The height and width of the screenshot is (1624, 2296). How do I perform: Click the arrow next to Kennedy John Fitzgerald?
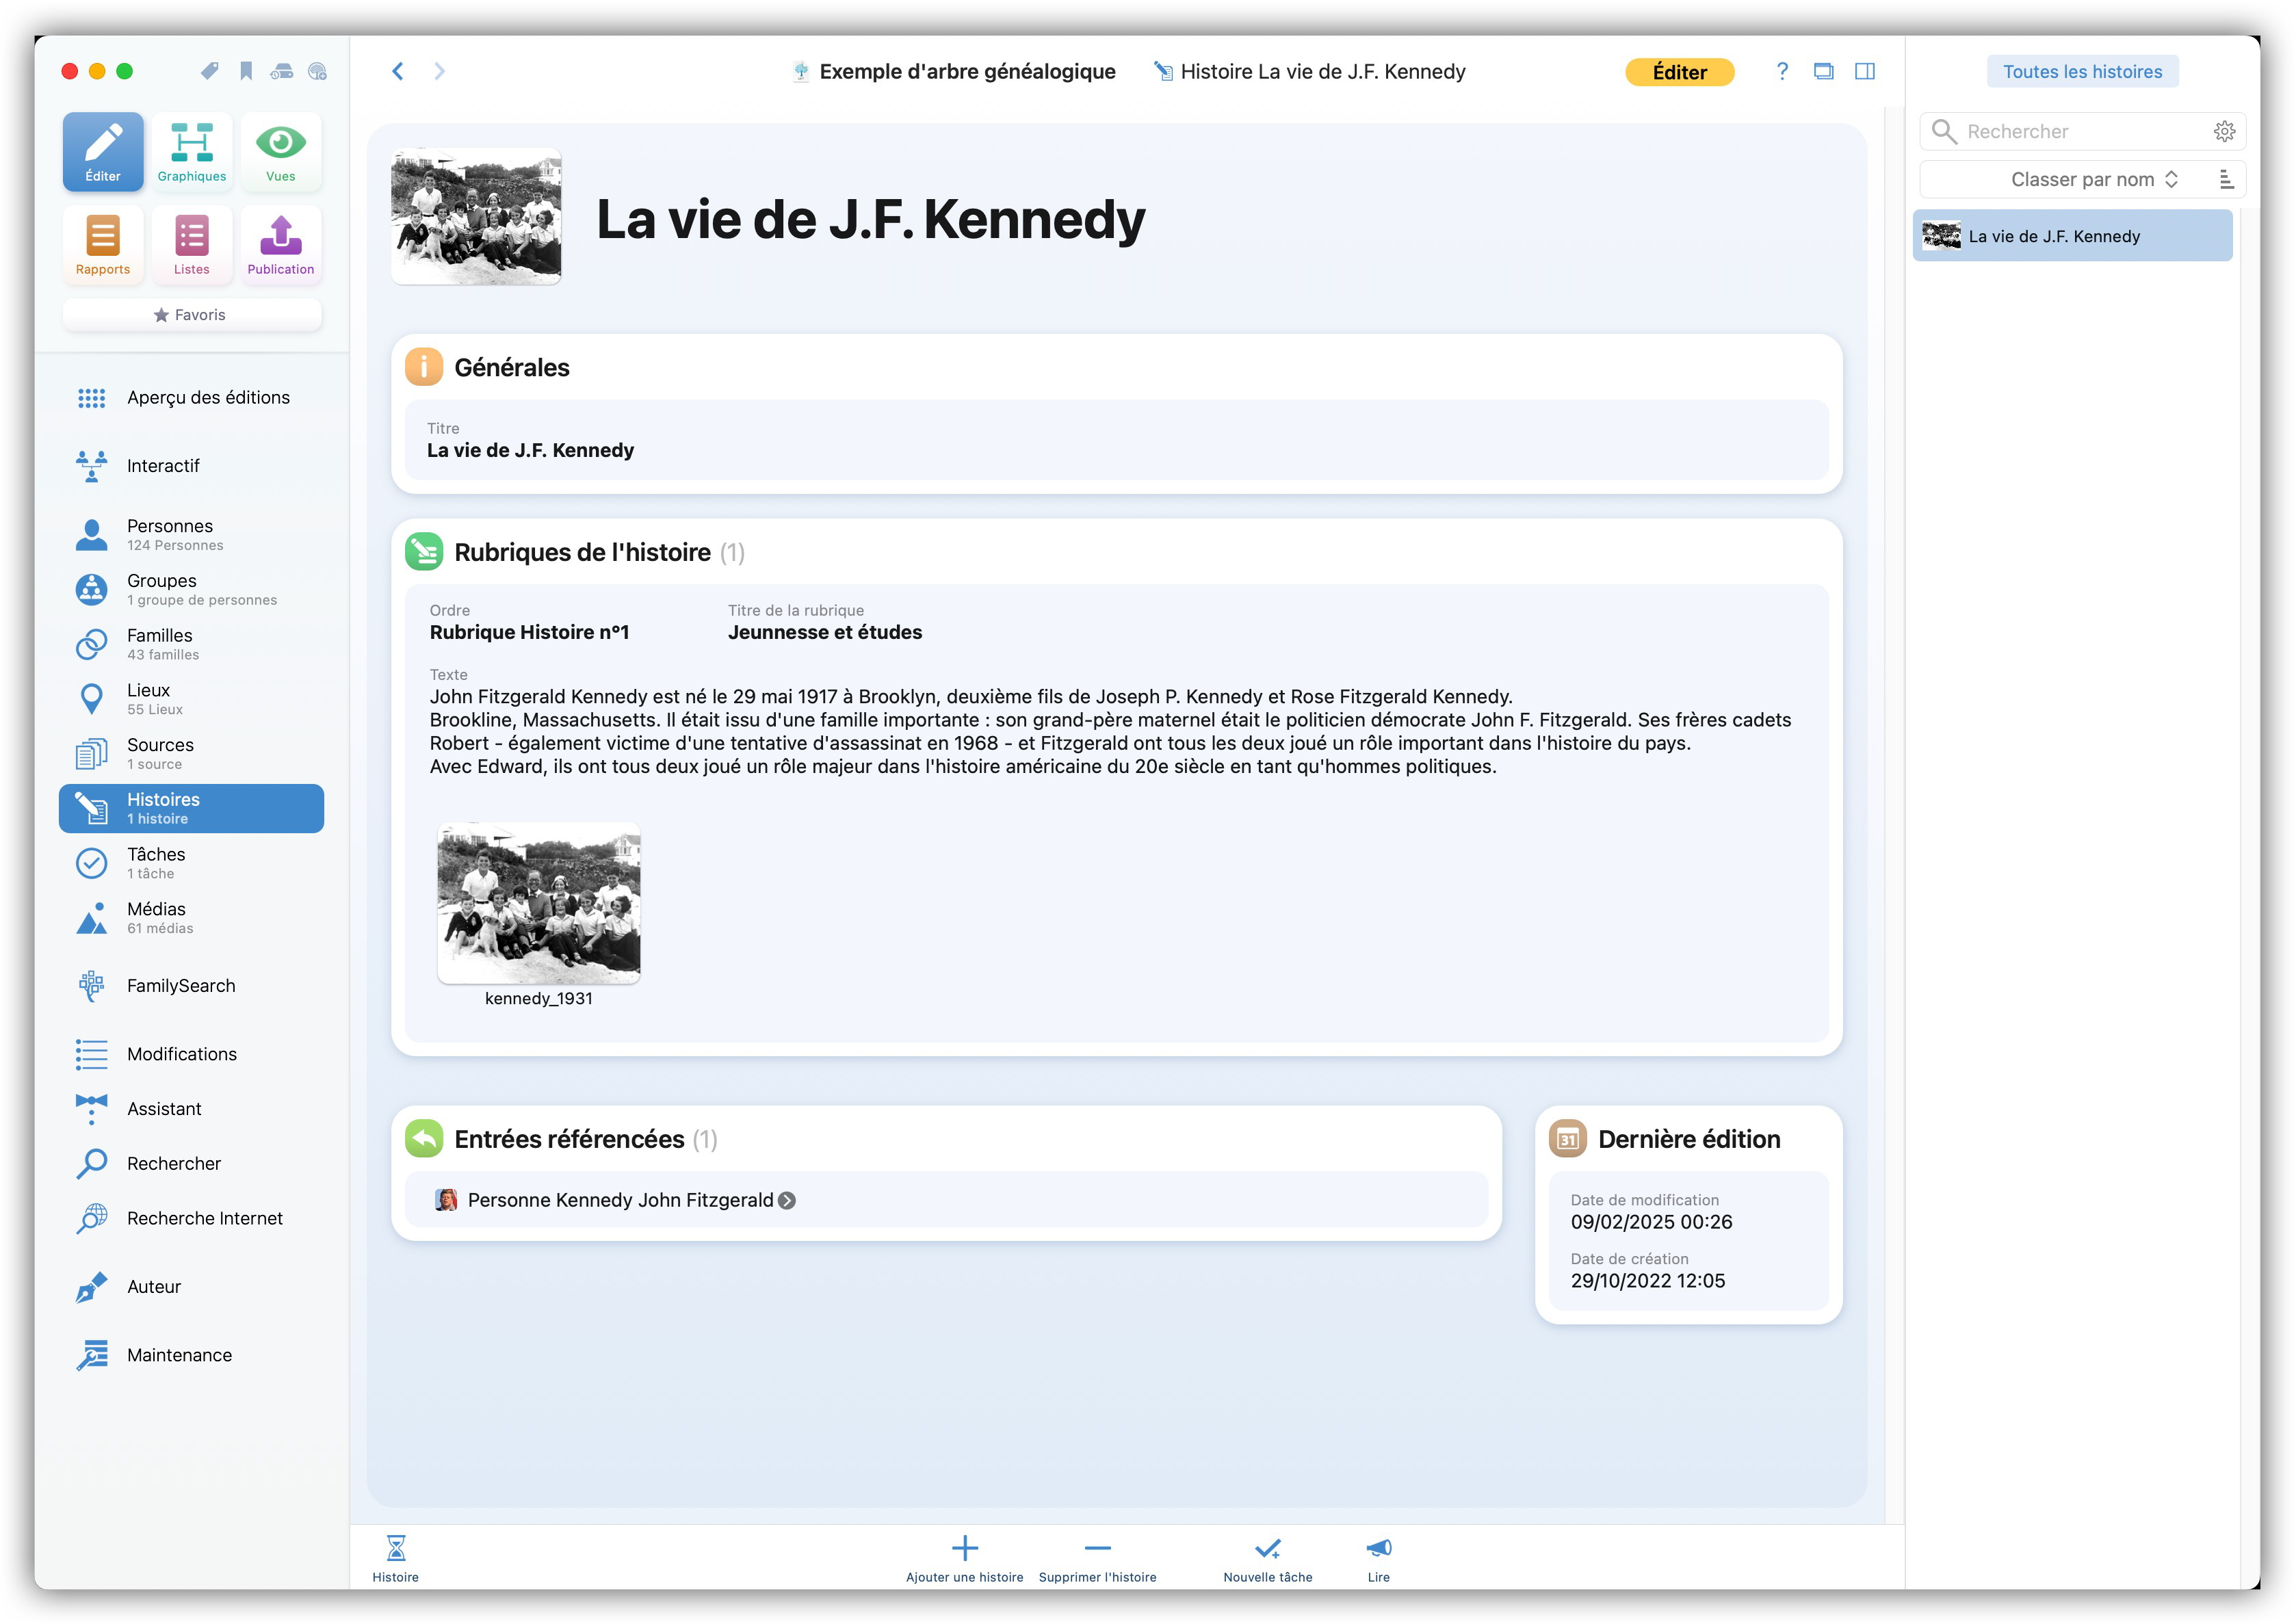788,1201
